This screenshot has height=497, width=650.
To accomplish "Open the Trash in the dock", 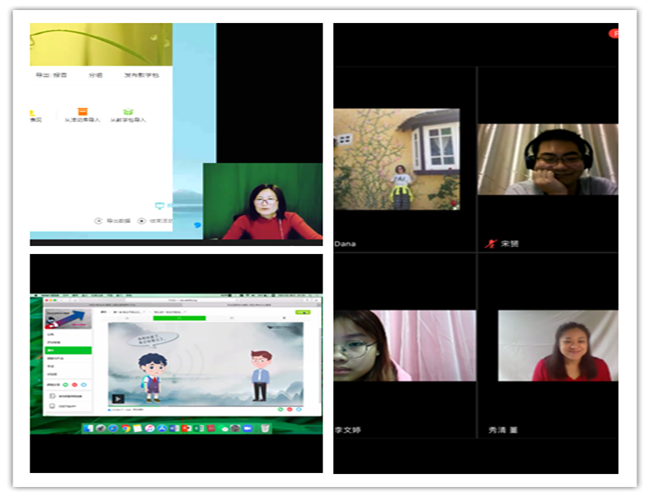I will click(264, 428).
